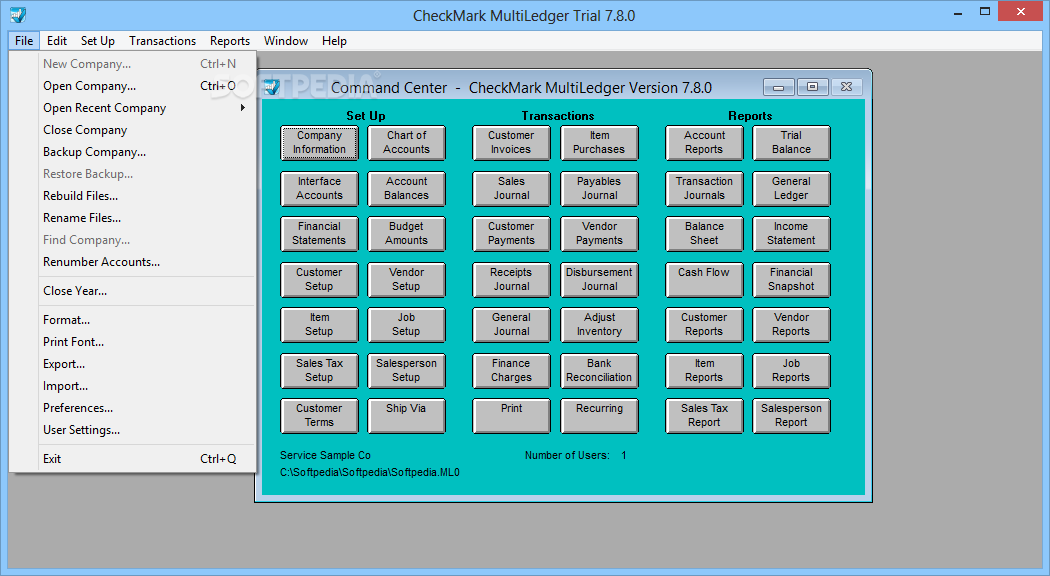
Task: Select Format menu entry
Action: [x=133, y=319]
